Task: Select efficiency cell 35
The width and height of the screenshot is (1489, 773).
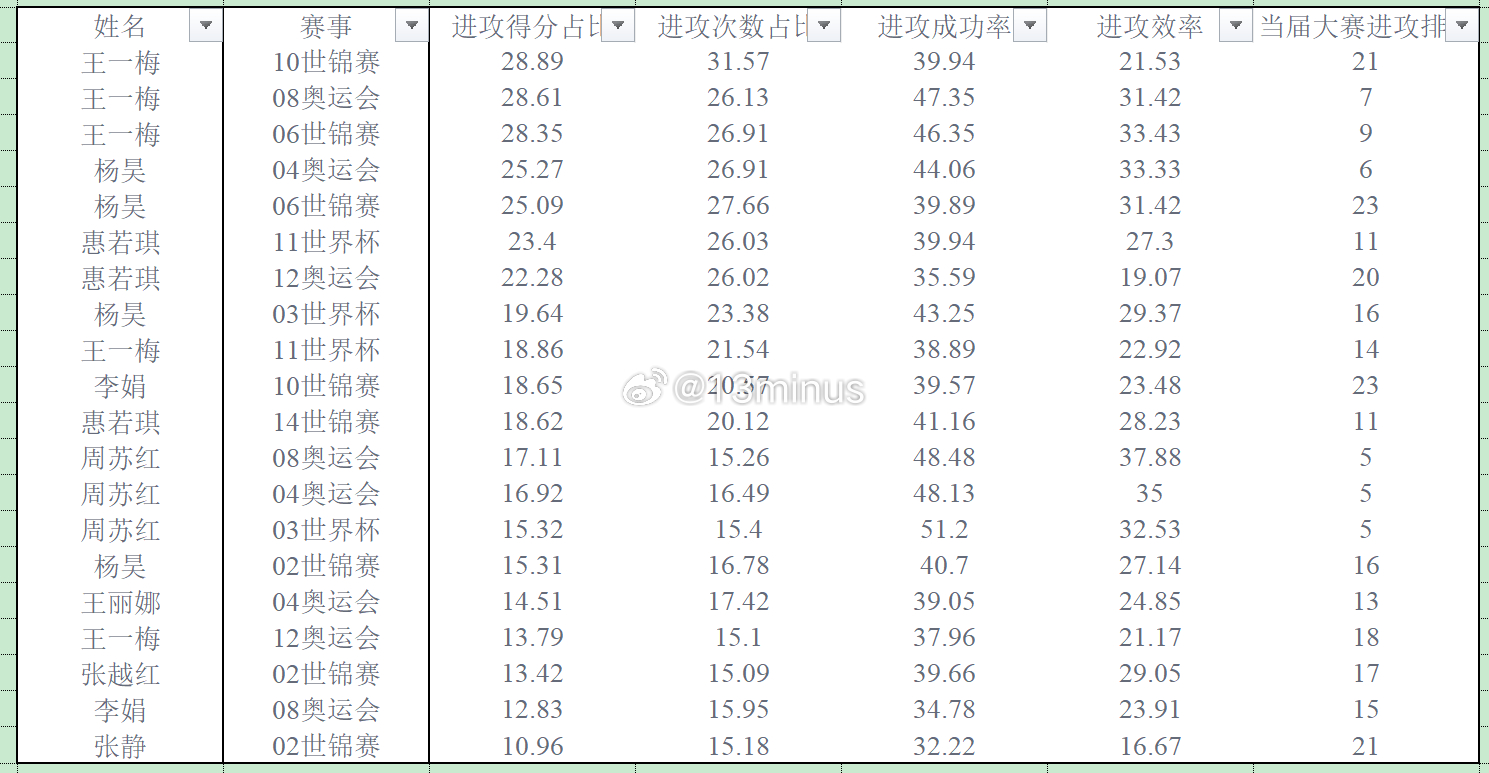Action: point(1150,494)
